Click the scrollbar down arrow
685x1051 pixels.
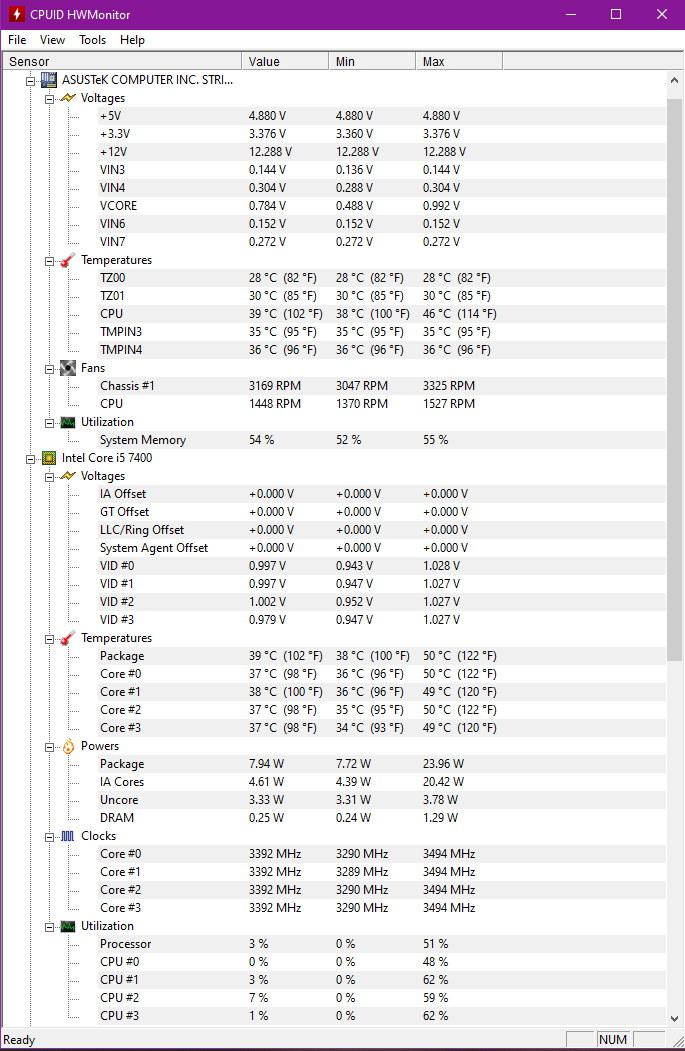674,1018
